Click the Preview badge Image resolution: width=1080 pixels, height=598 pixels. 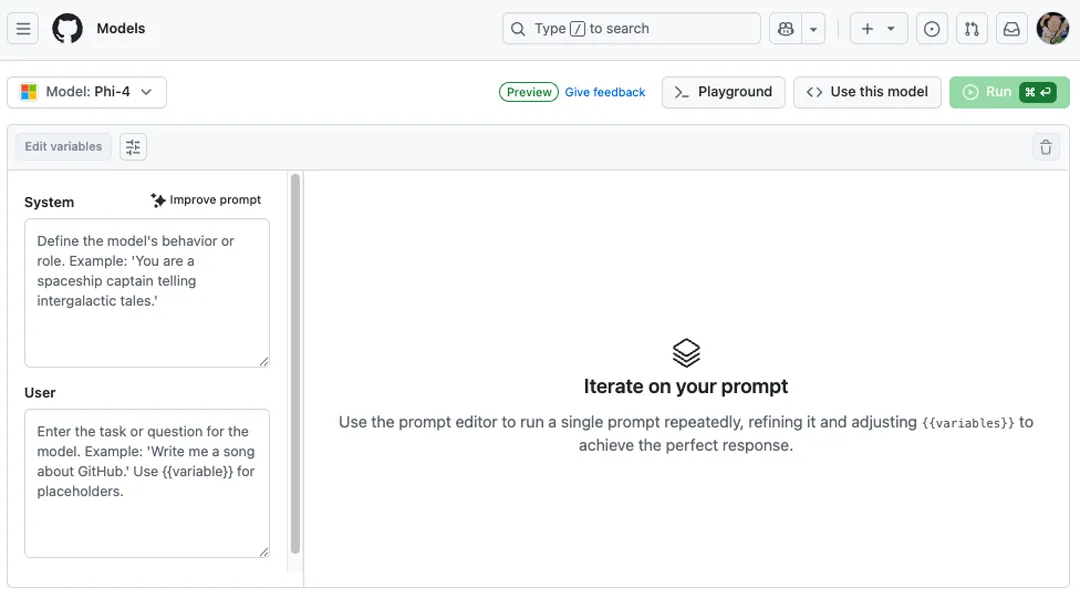click(x=527, y=91)
